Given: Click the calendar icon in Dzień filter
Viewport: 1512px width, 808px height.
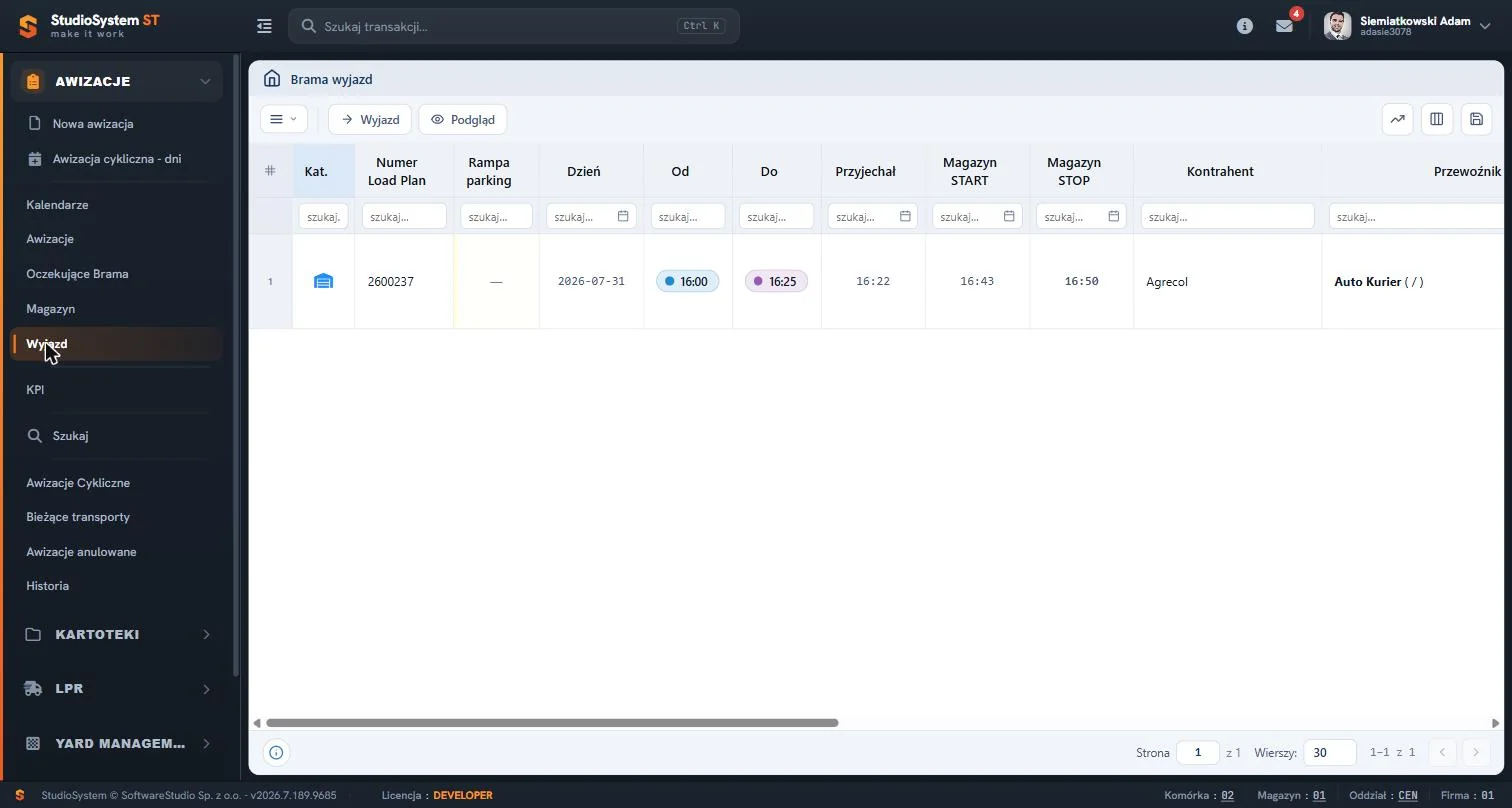Looking at the screenshot, I should tap(623, 216).
